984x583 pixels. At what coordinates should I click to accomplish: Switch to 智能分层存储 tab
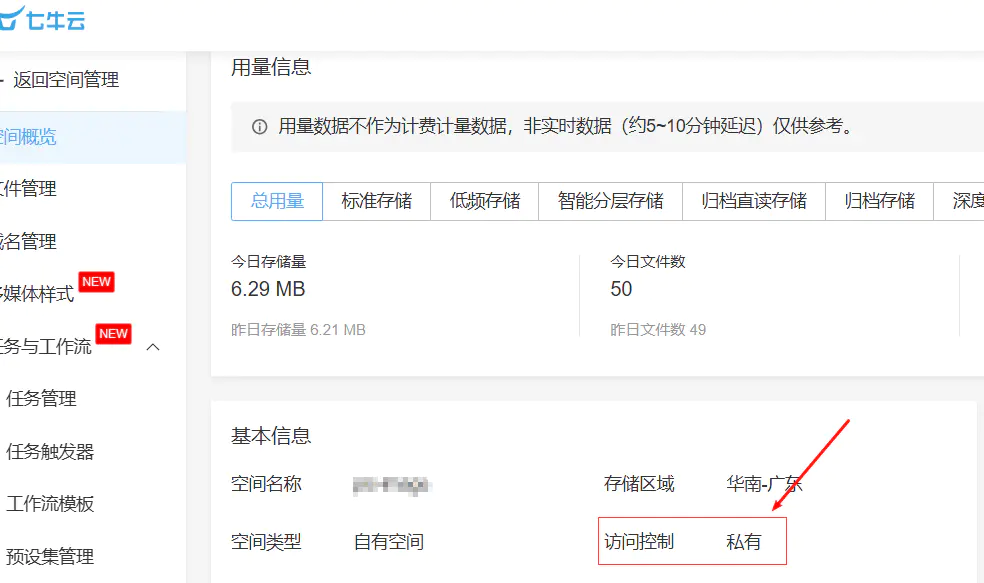click(x=611, y=201)
